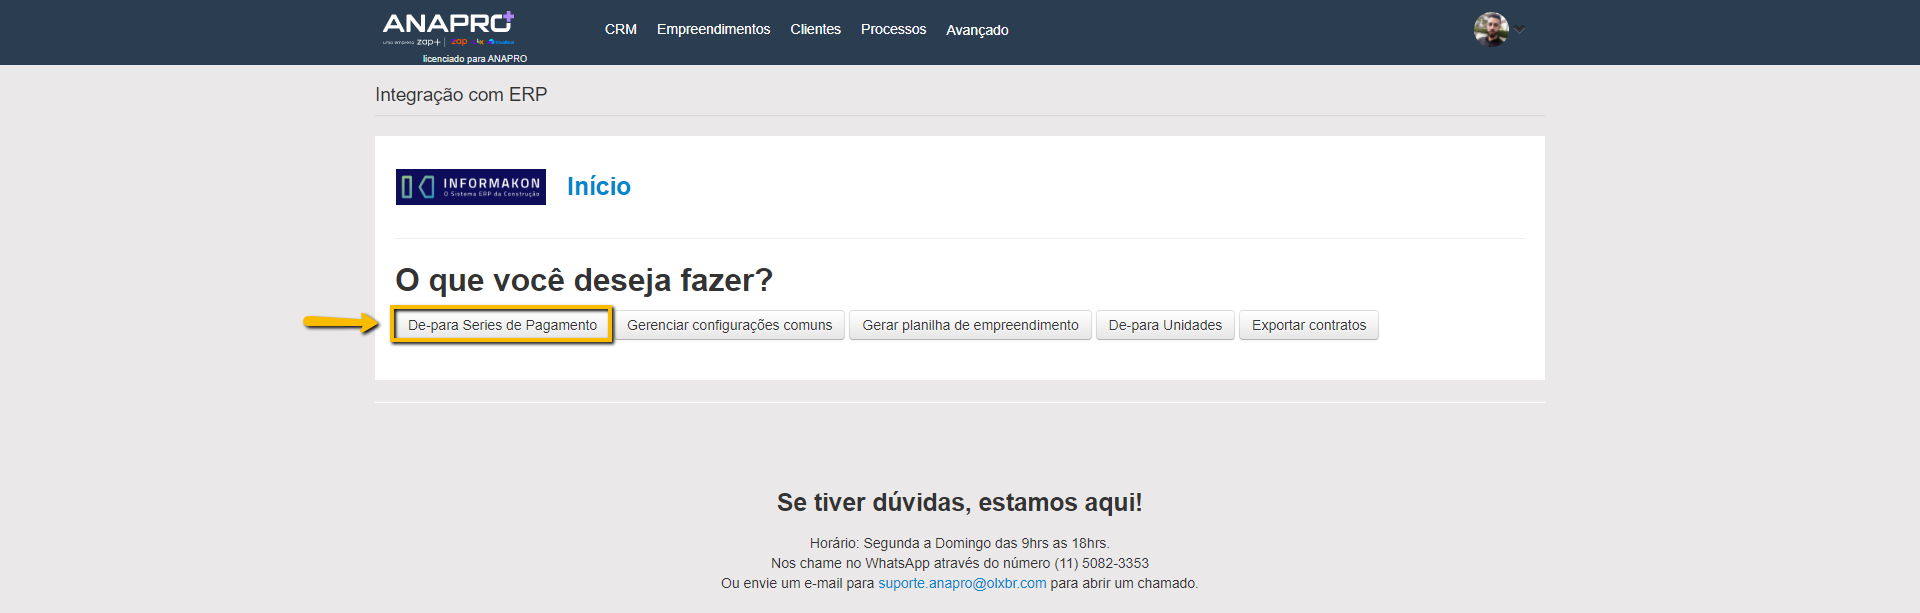Click the Informakon ERP logo

(x=471, y=187)
